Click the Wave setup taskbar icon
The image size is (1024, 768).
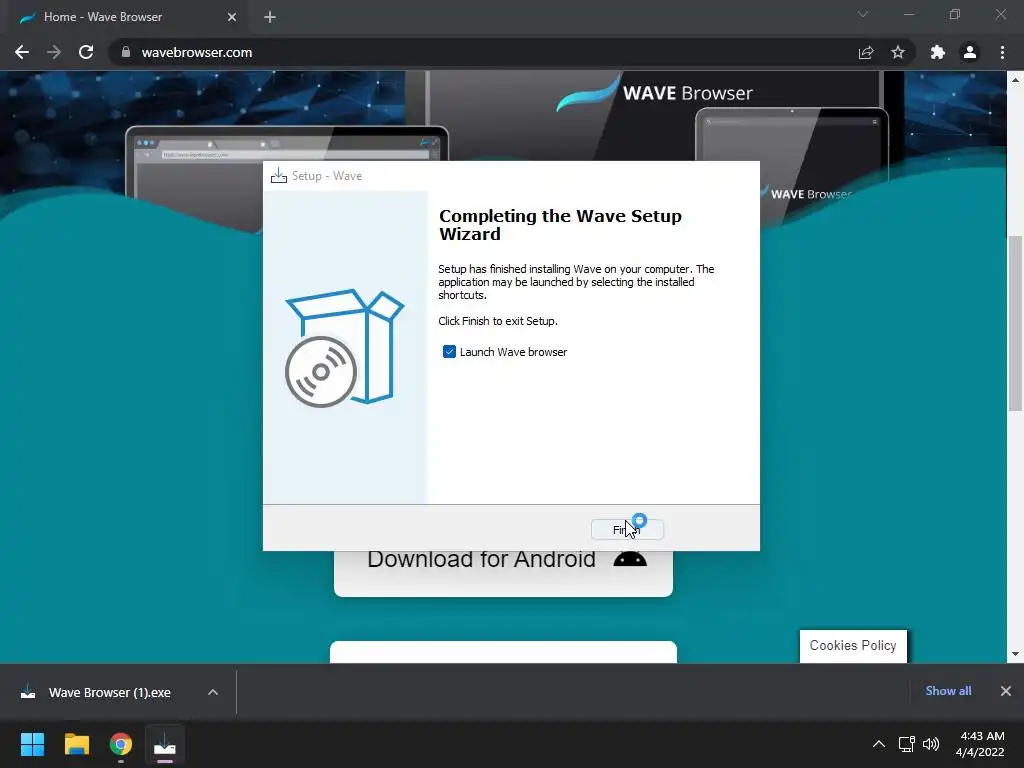(165, 744)
